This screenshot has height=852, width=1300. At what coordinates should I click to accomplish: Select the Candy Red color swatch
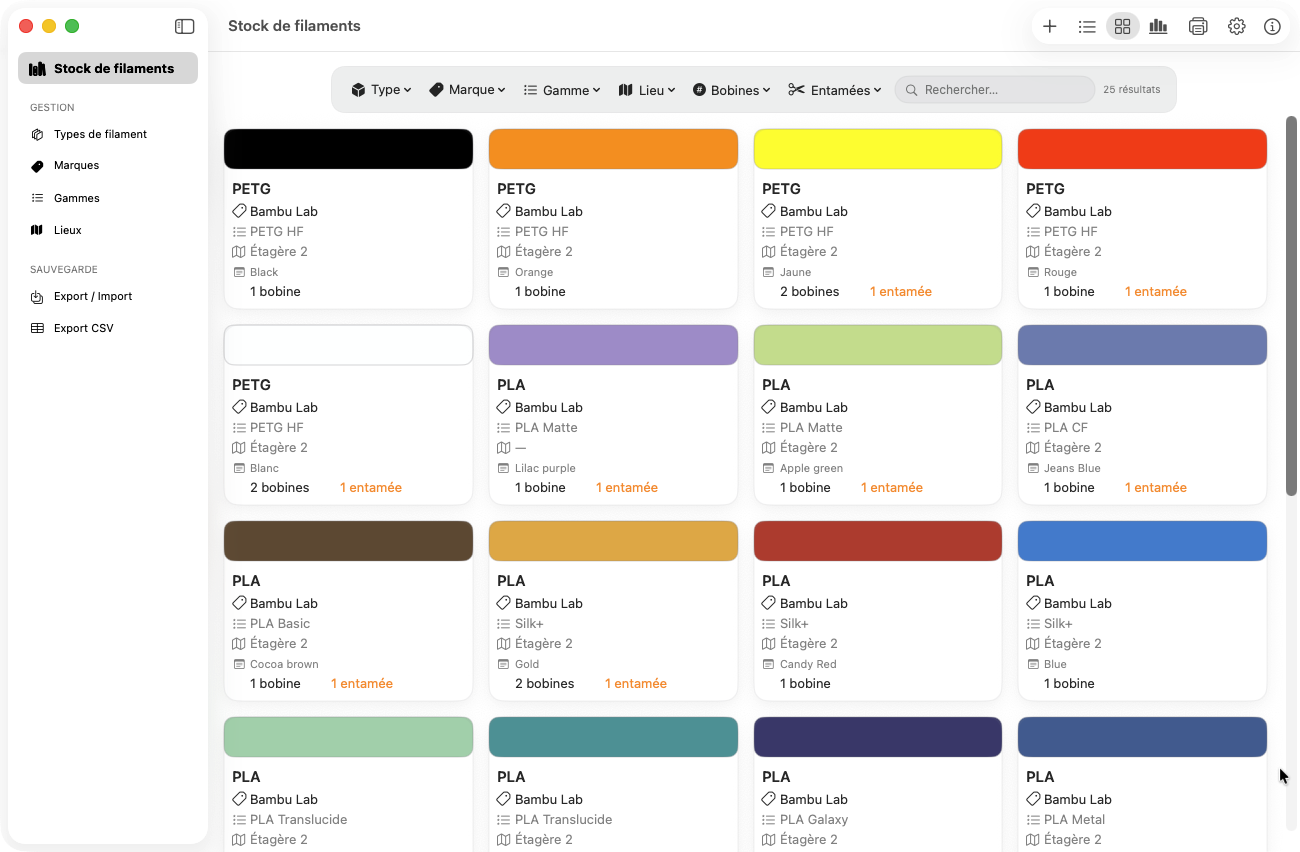[x=878, y=541]
